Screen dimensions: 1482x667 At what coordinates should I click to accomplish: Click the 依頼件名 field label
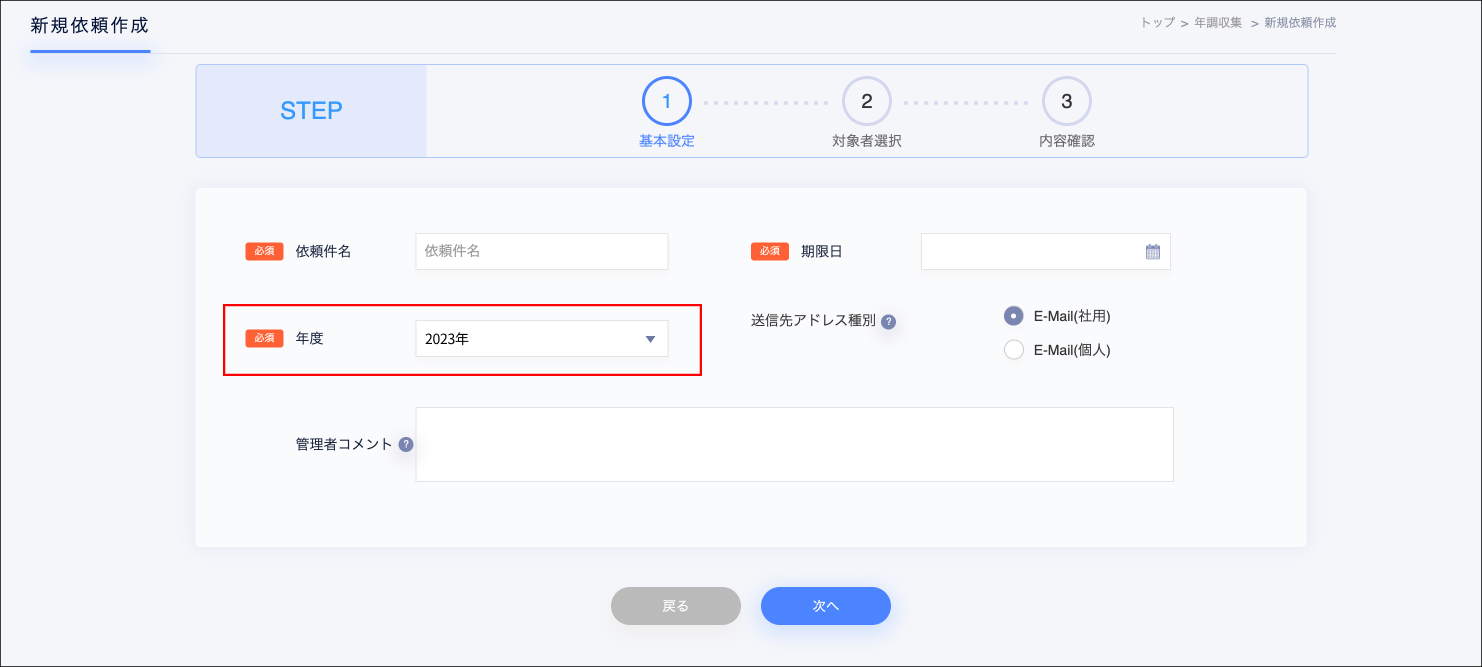324,252
